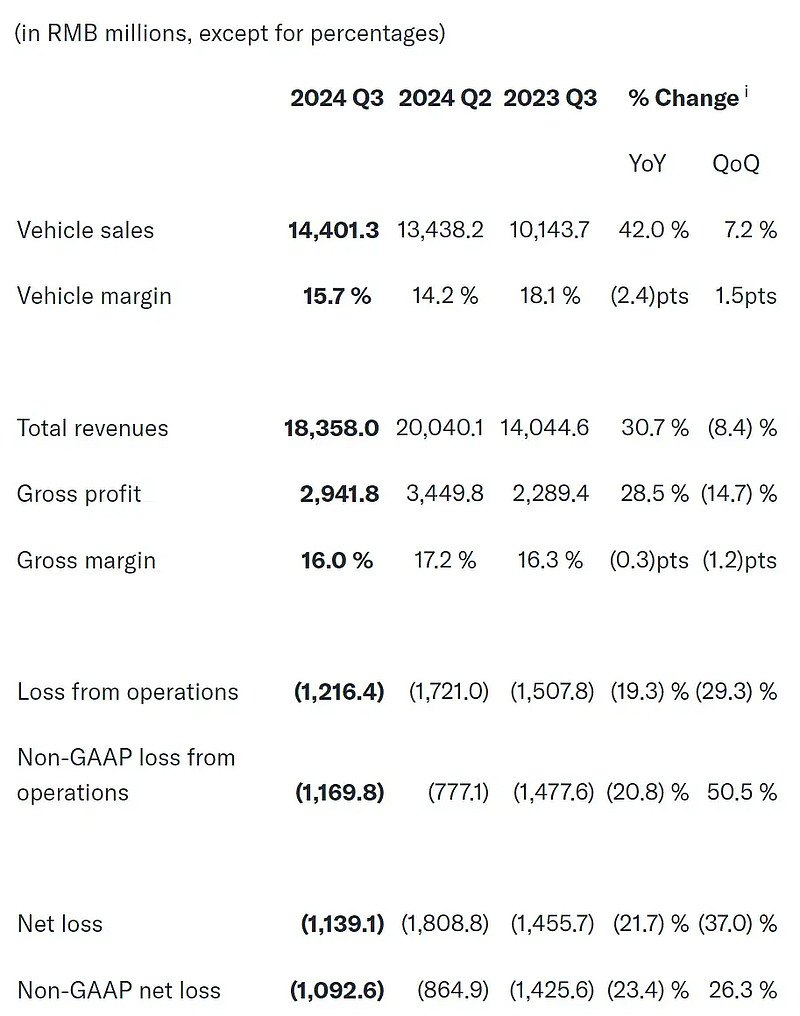
Task: Click the Non-GAAP net loss label
Action: coord(119,991)
